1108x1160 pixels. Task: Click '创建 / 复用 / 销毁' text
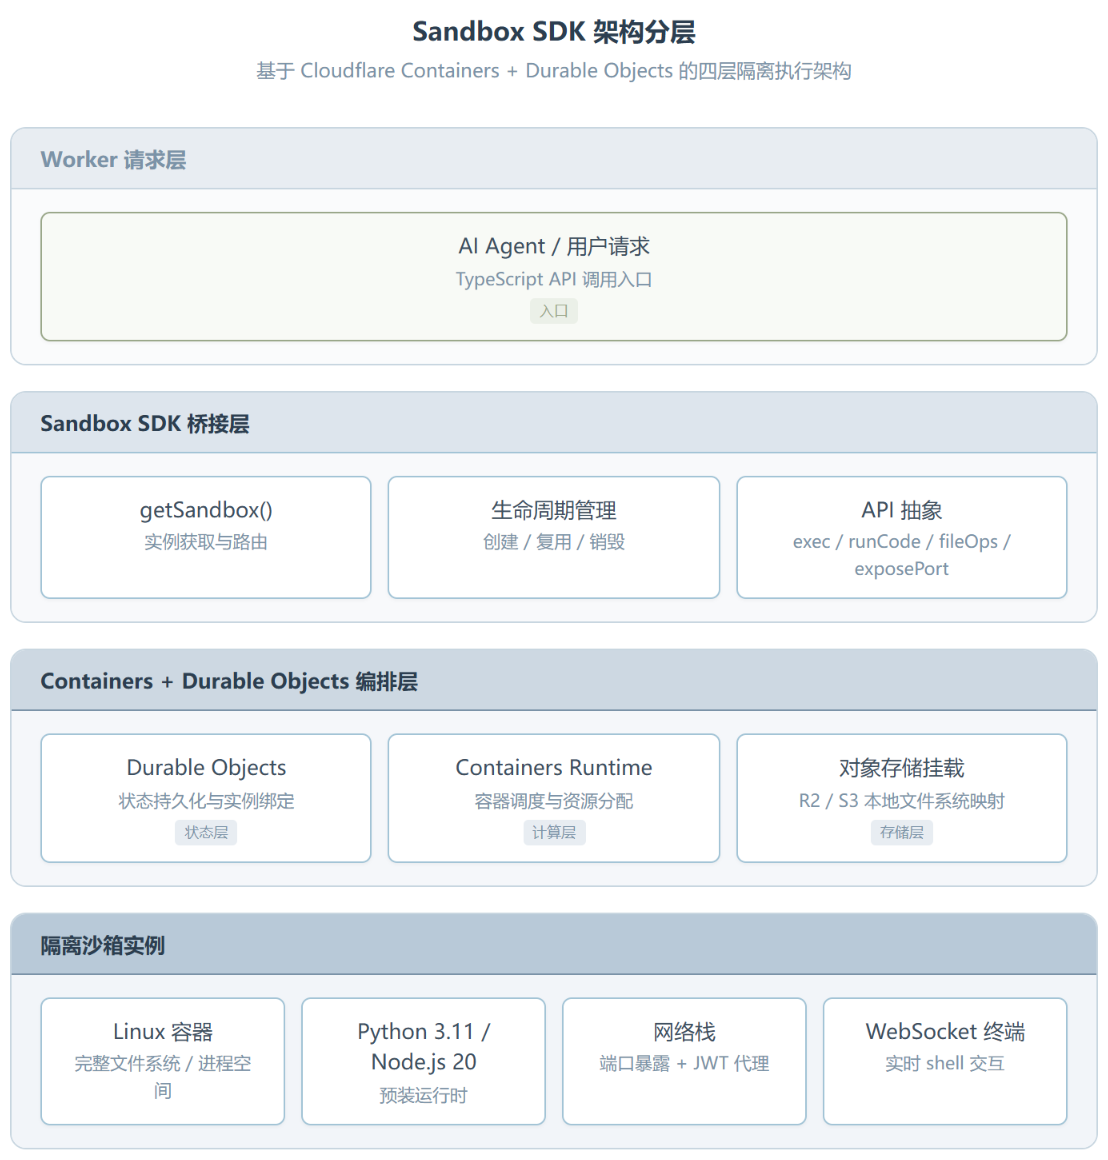click(553, 542)
